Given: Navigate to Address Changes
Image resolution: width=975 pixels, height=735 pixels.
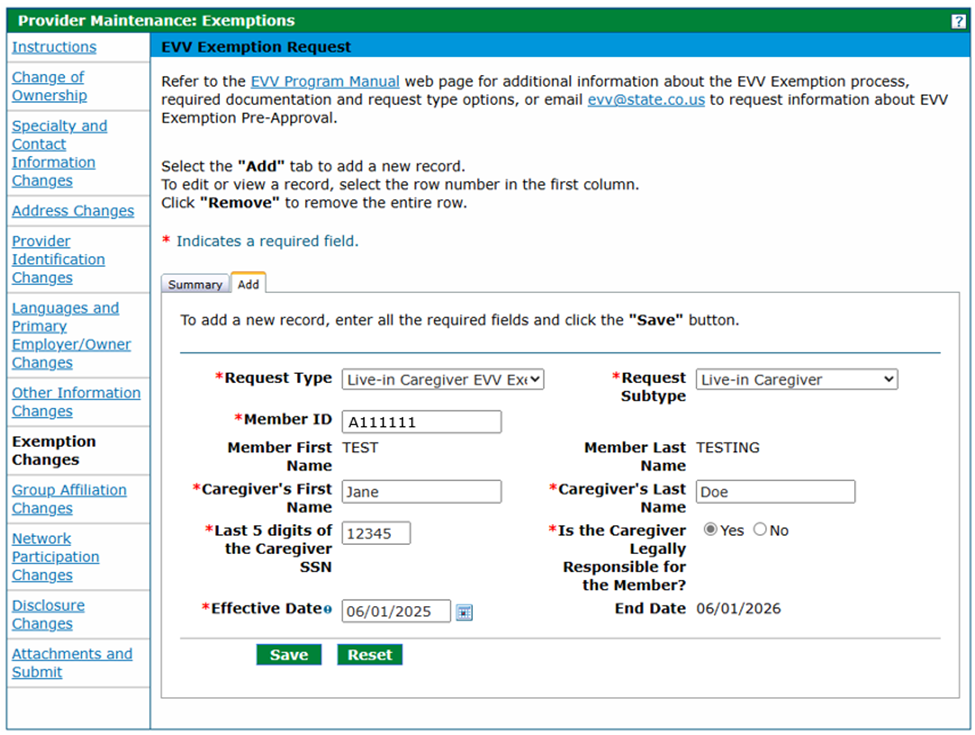Looking at the screenshot, I should click(73, 211).
